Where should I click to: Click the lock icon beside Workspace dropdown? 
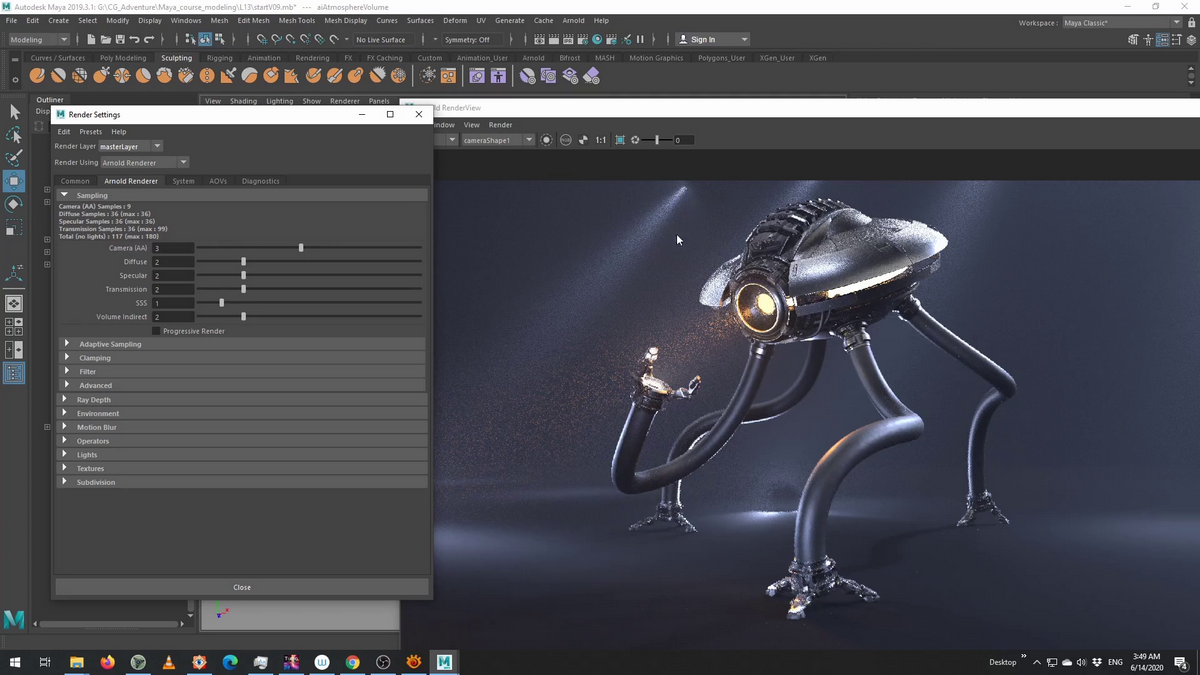tap(1192, 23)
